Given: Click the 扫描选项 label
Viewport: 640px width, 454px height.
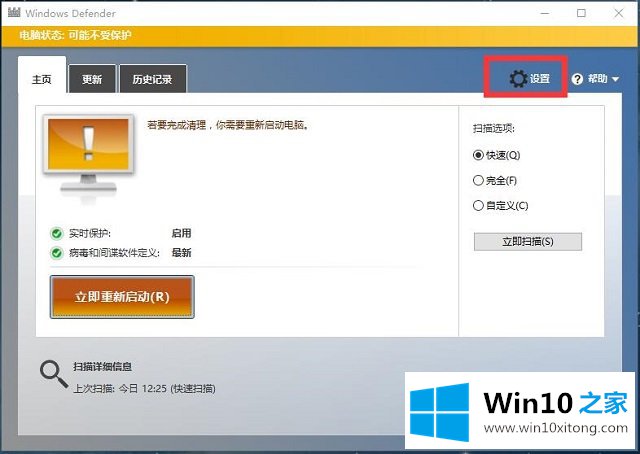Looking at the screenshot, I should point(493,129).
